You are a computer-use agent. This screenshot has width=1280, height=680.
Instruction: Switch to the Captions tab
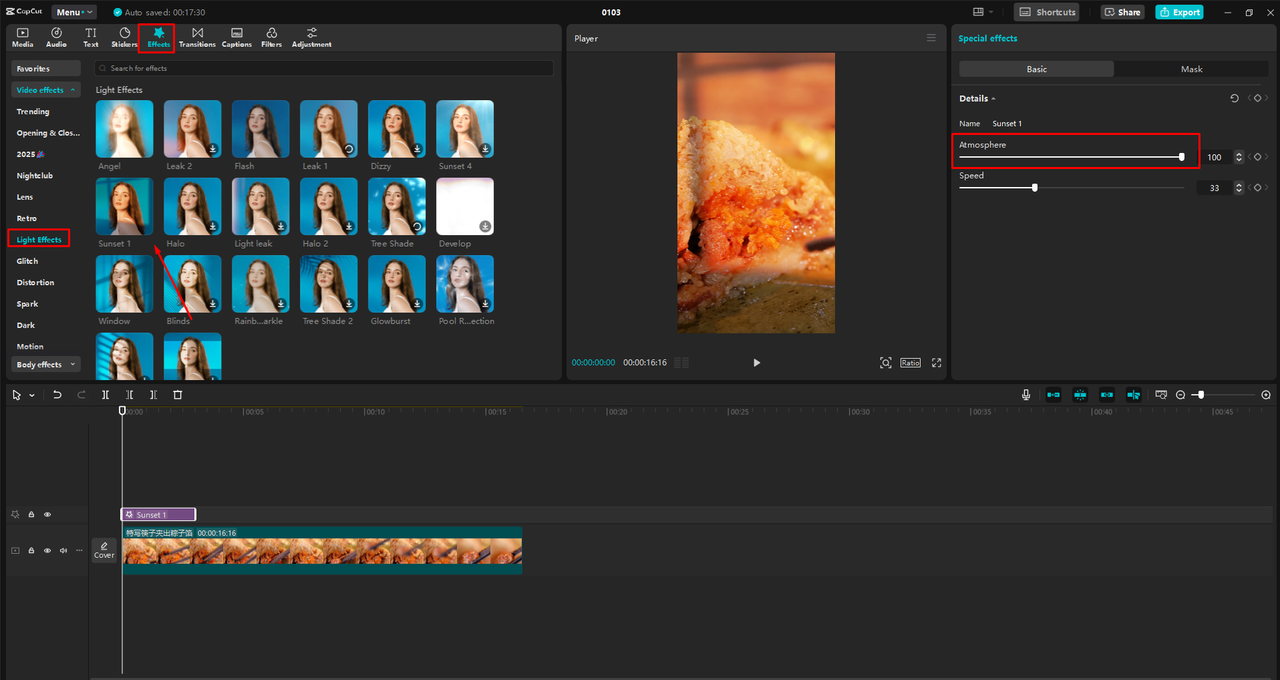point(237,38)
